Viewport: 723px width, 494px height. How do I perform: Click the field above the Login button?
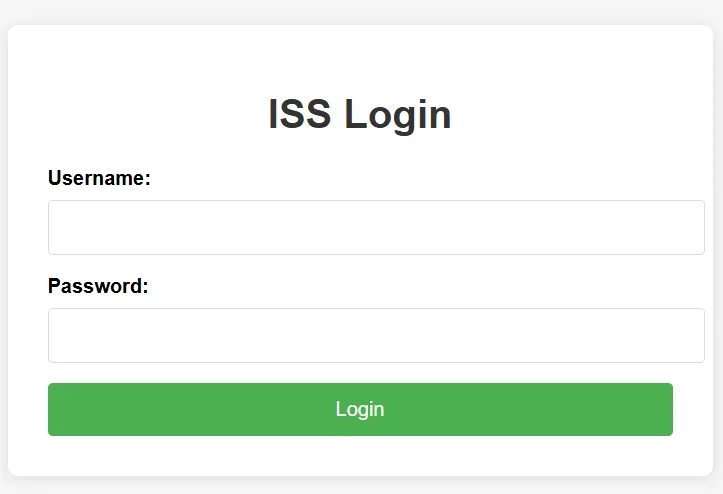tap(376, 335)
